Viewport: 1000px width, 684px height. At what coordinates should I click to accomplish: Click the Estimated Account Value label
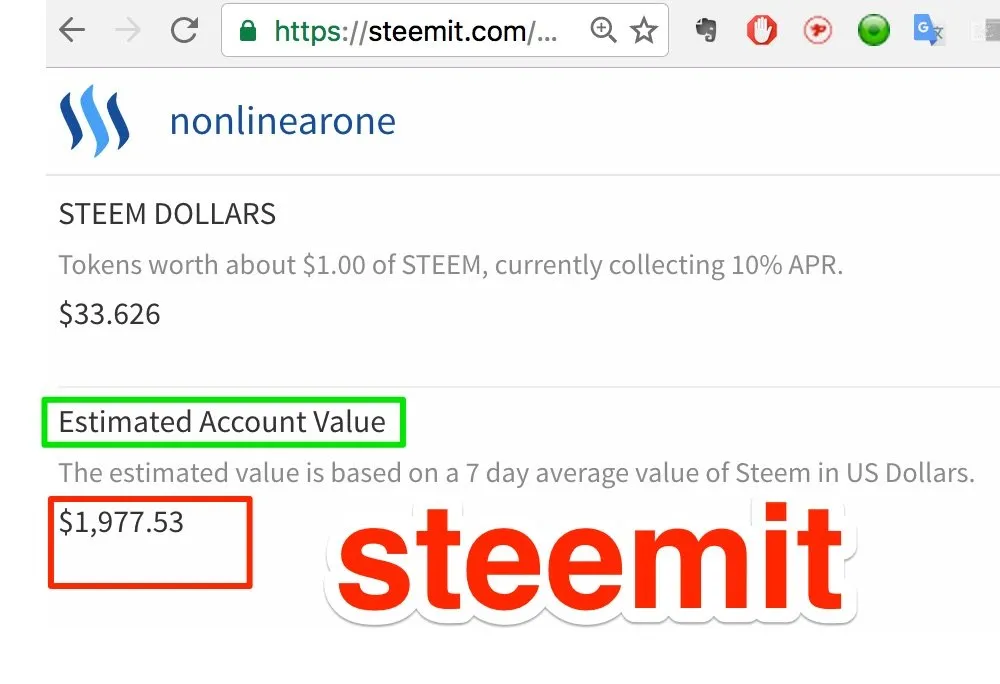(x=222, y=422)
